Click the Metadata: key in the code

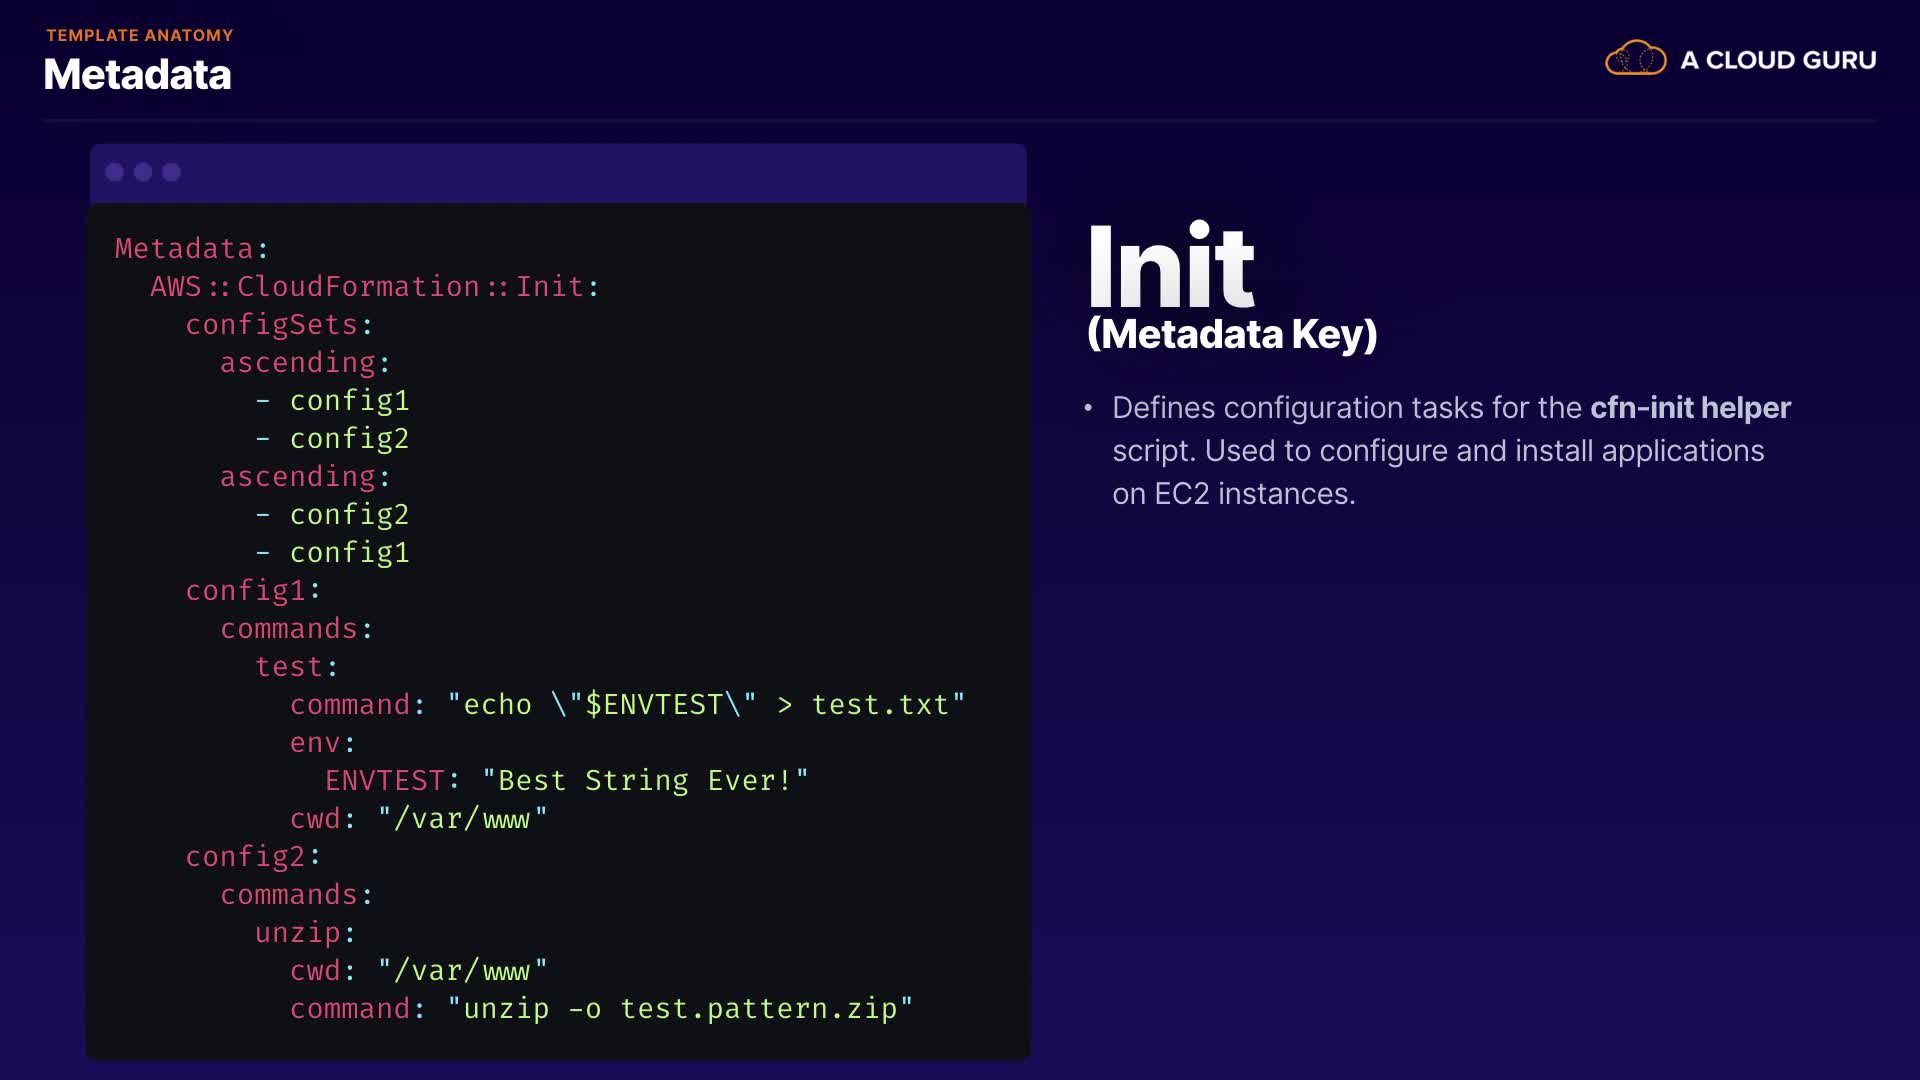(191, 248)
